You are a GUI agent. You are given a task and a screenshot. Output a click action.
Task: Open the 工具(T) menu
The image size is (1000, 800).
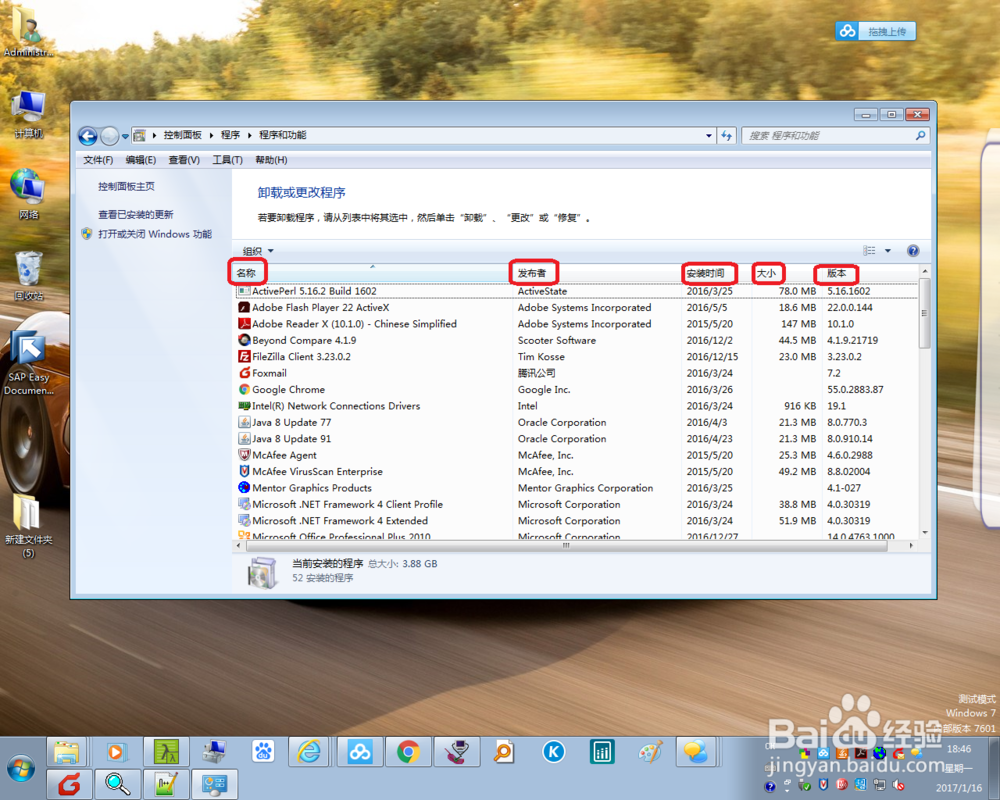click(227, 159)
